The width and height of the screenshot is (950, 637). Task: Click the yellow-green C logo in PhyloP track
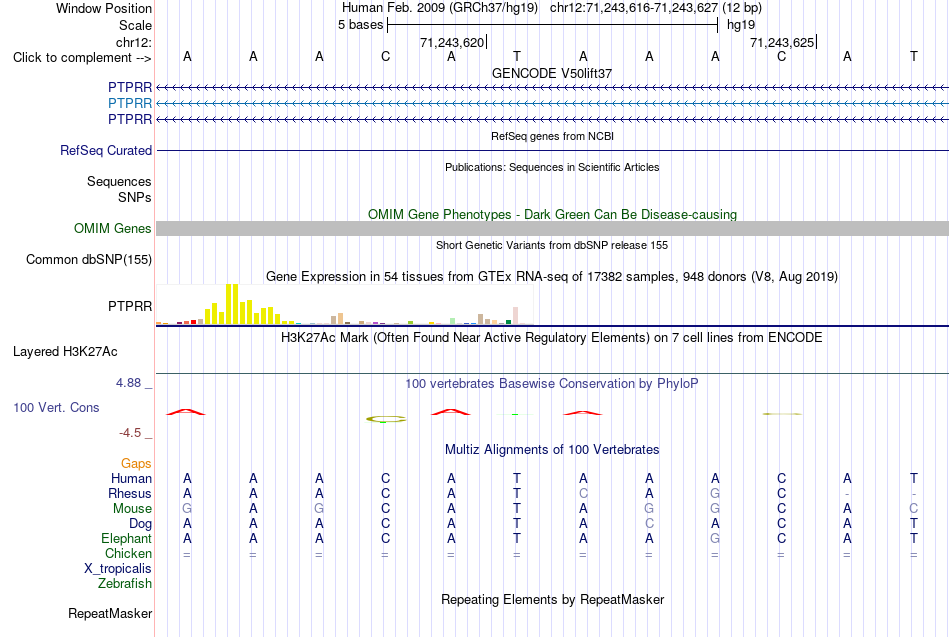[x=386, y=419]
